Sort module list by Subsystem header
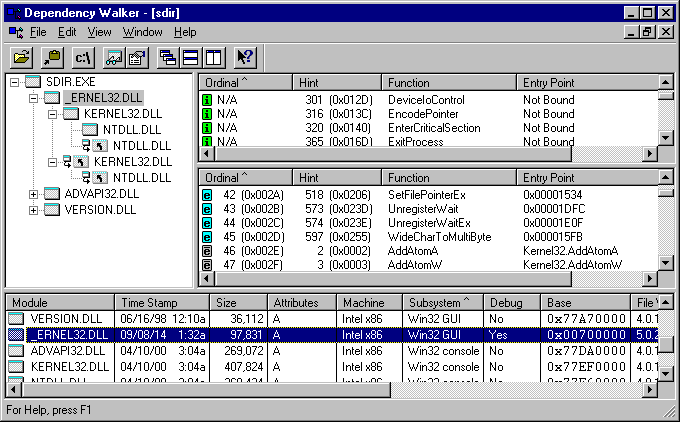This screenshot has width=680, height=422. point(443,303)
